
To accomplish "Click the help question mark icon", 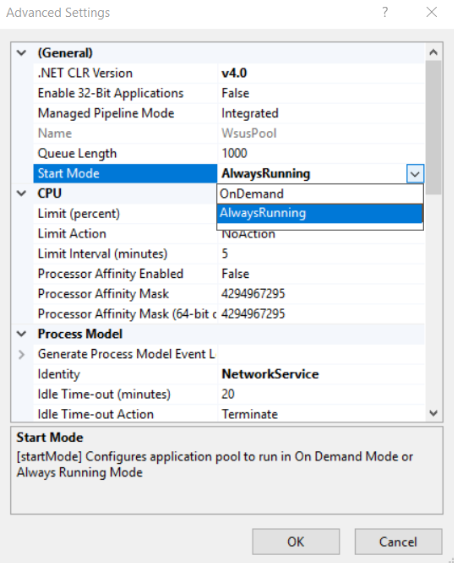I will 385,12.
